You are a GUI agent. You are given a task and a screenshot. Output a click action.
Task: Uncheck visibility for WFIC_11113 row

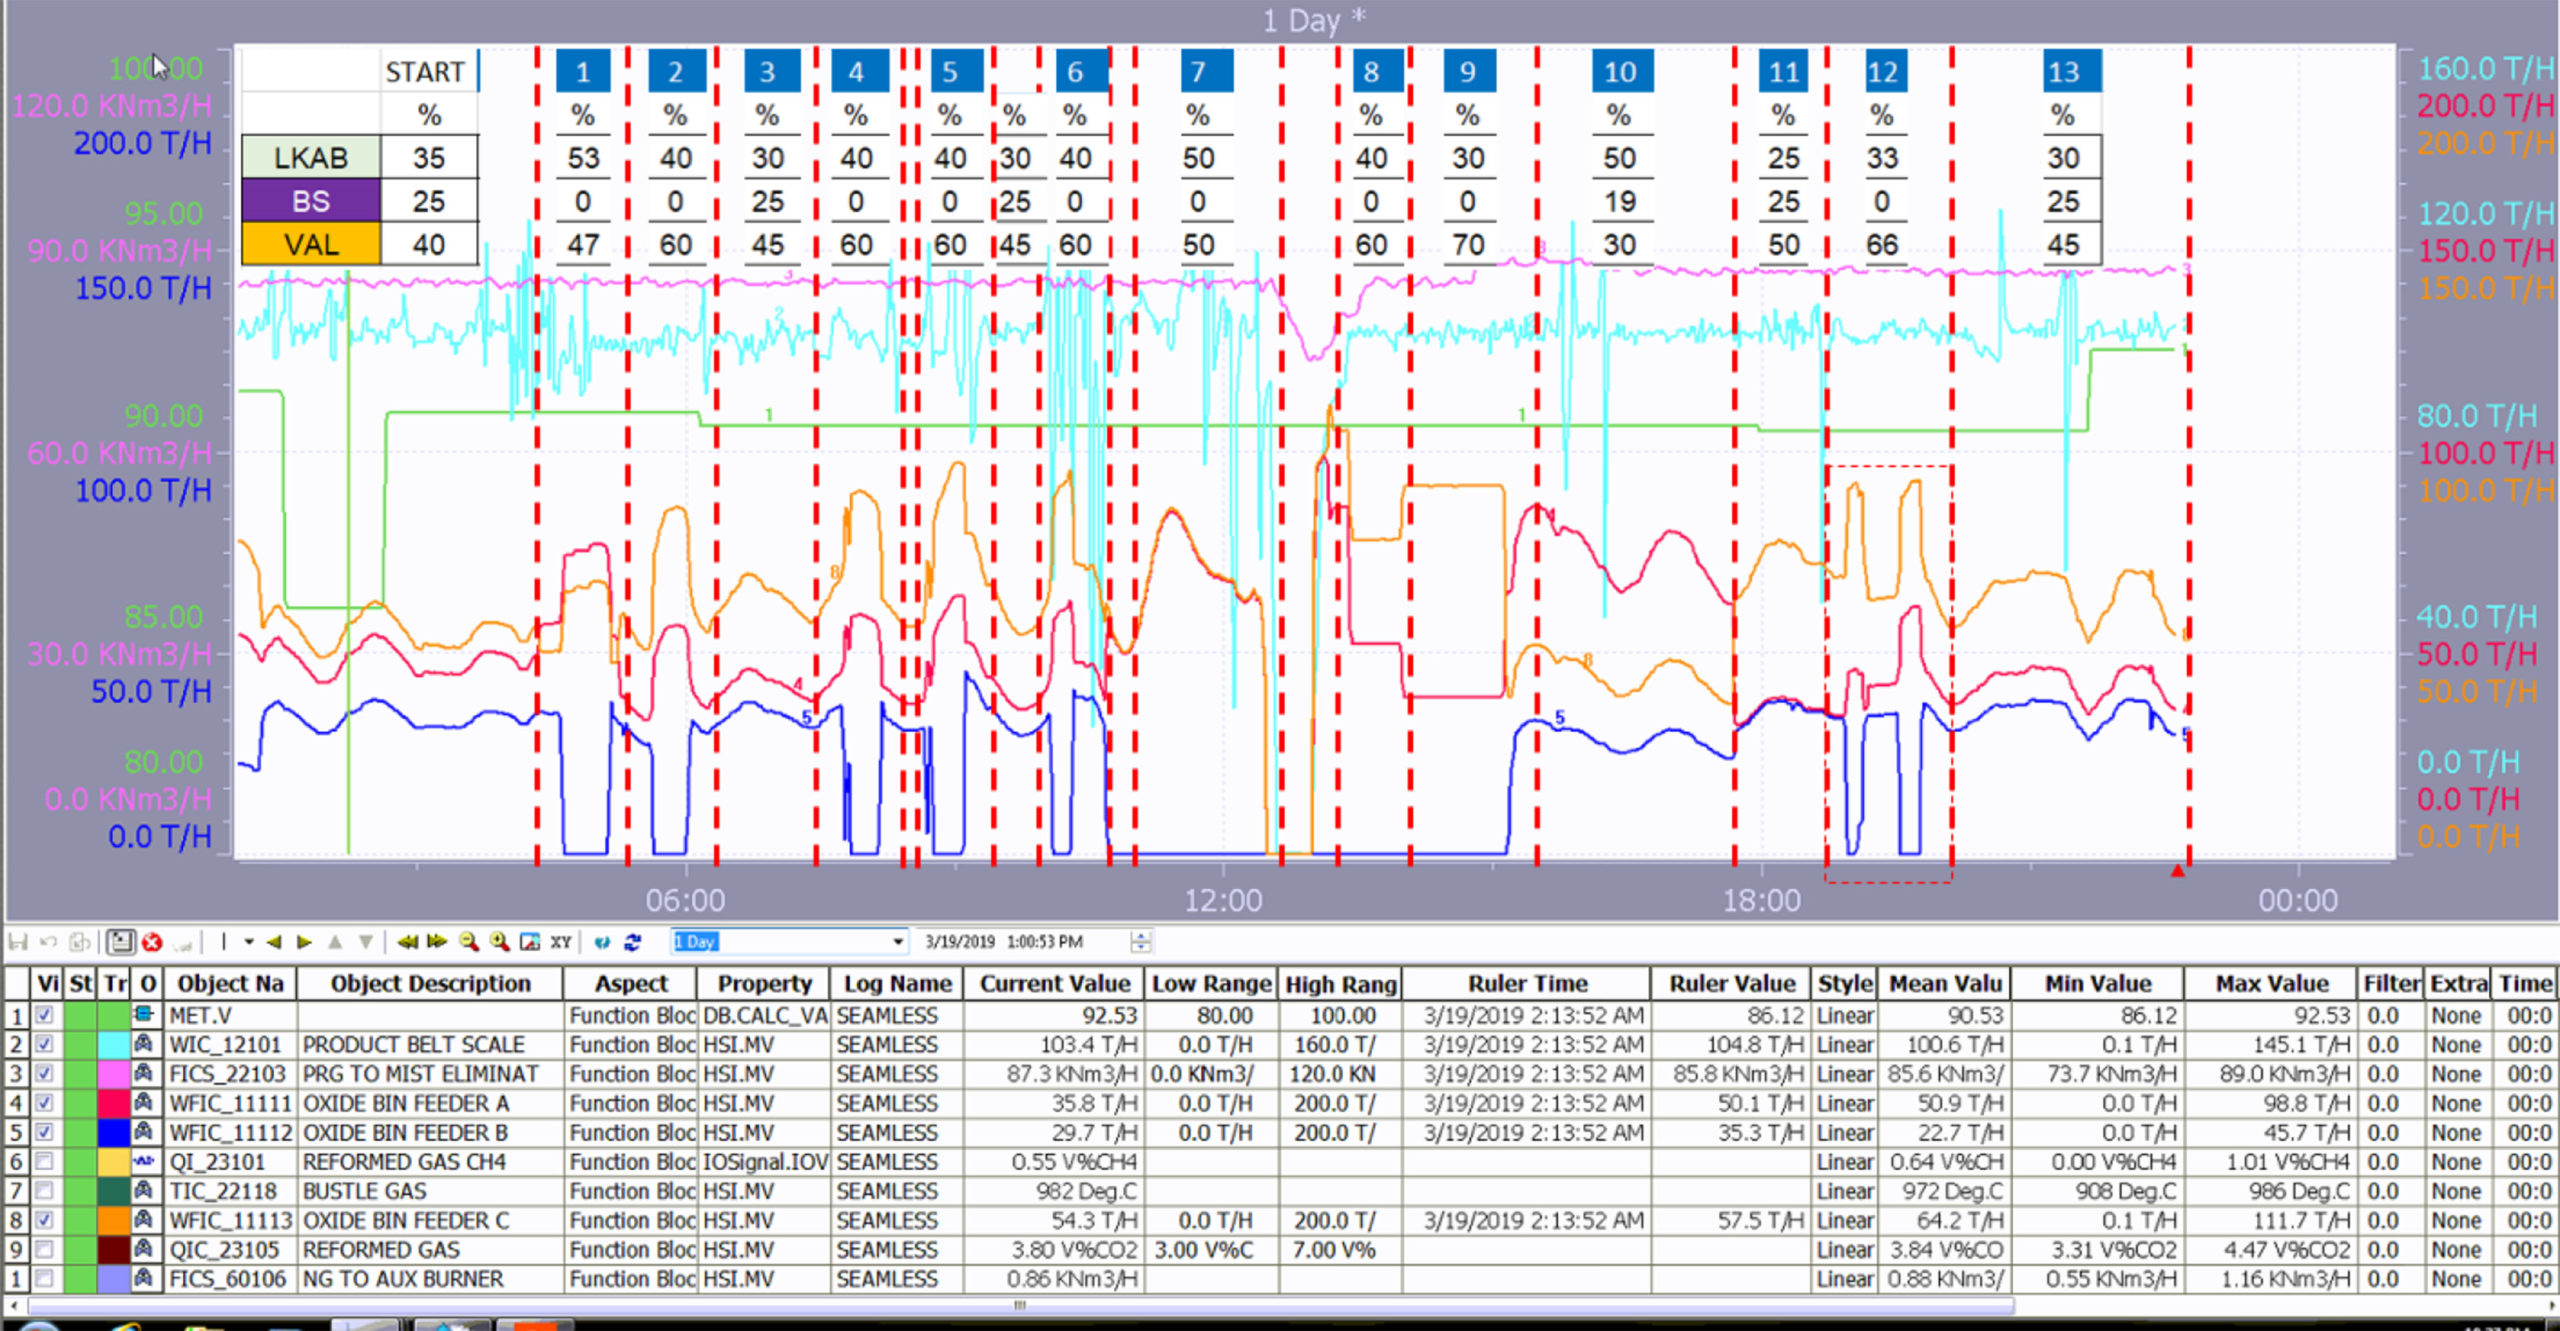coord(45,1220)
